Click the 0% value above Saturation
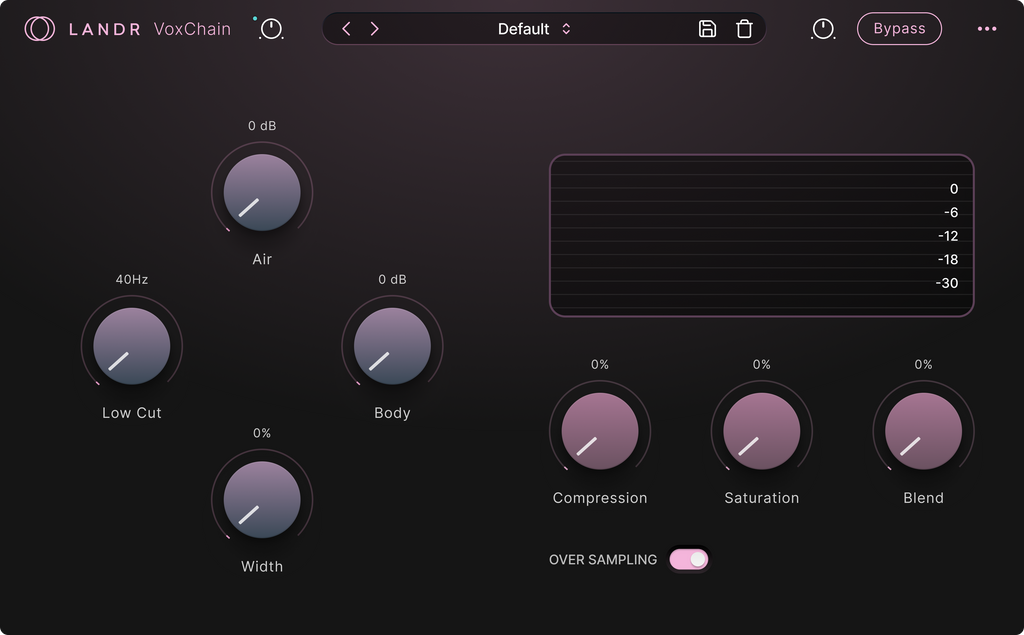This screenshot has width=1024, height=635. [761, 365]
